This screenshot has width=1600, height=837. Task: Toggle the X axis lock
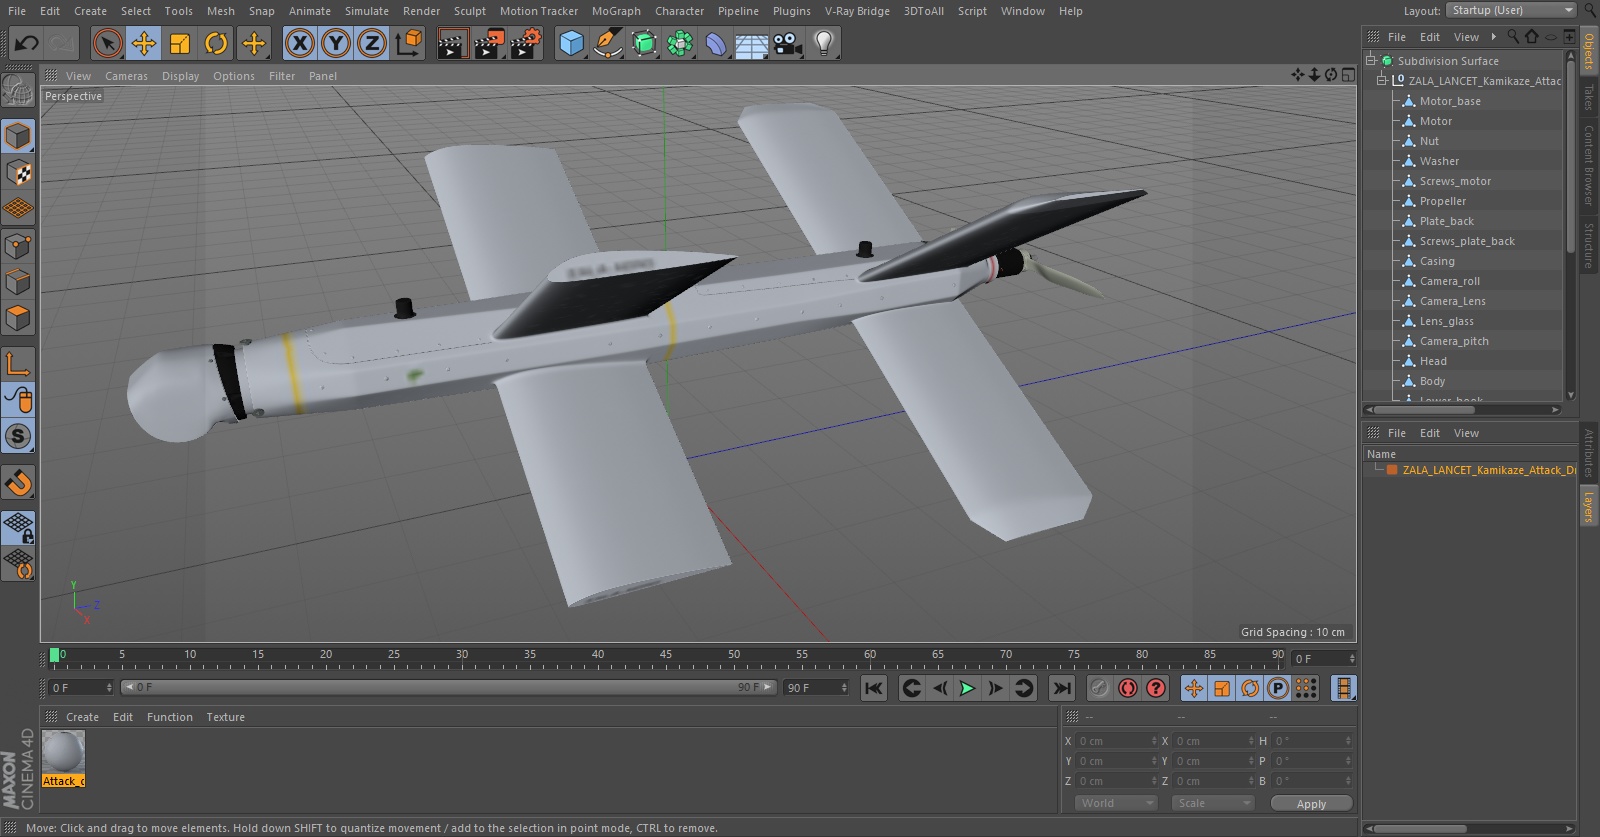299,43
